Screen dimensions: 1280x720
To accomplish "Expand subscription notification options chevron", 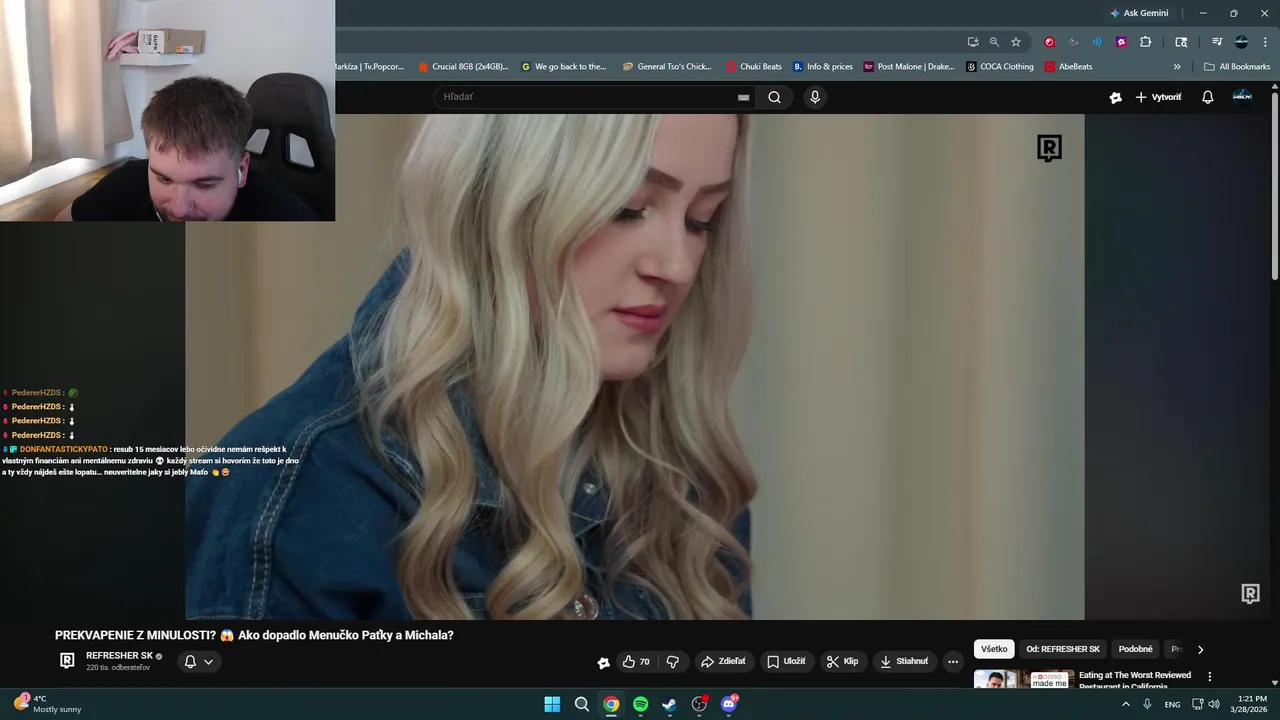I will pyautogui.click(x=208, y=661).
